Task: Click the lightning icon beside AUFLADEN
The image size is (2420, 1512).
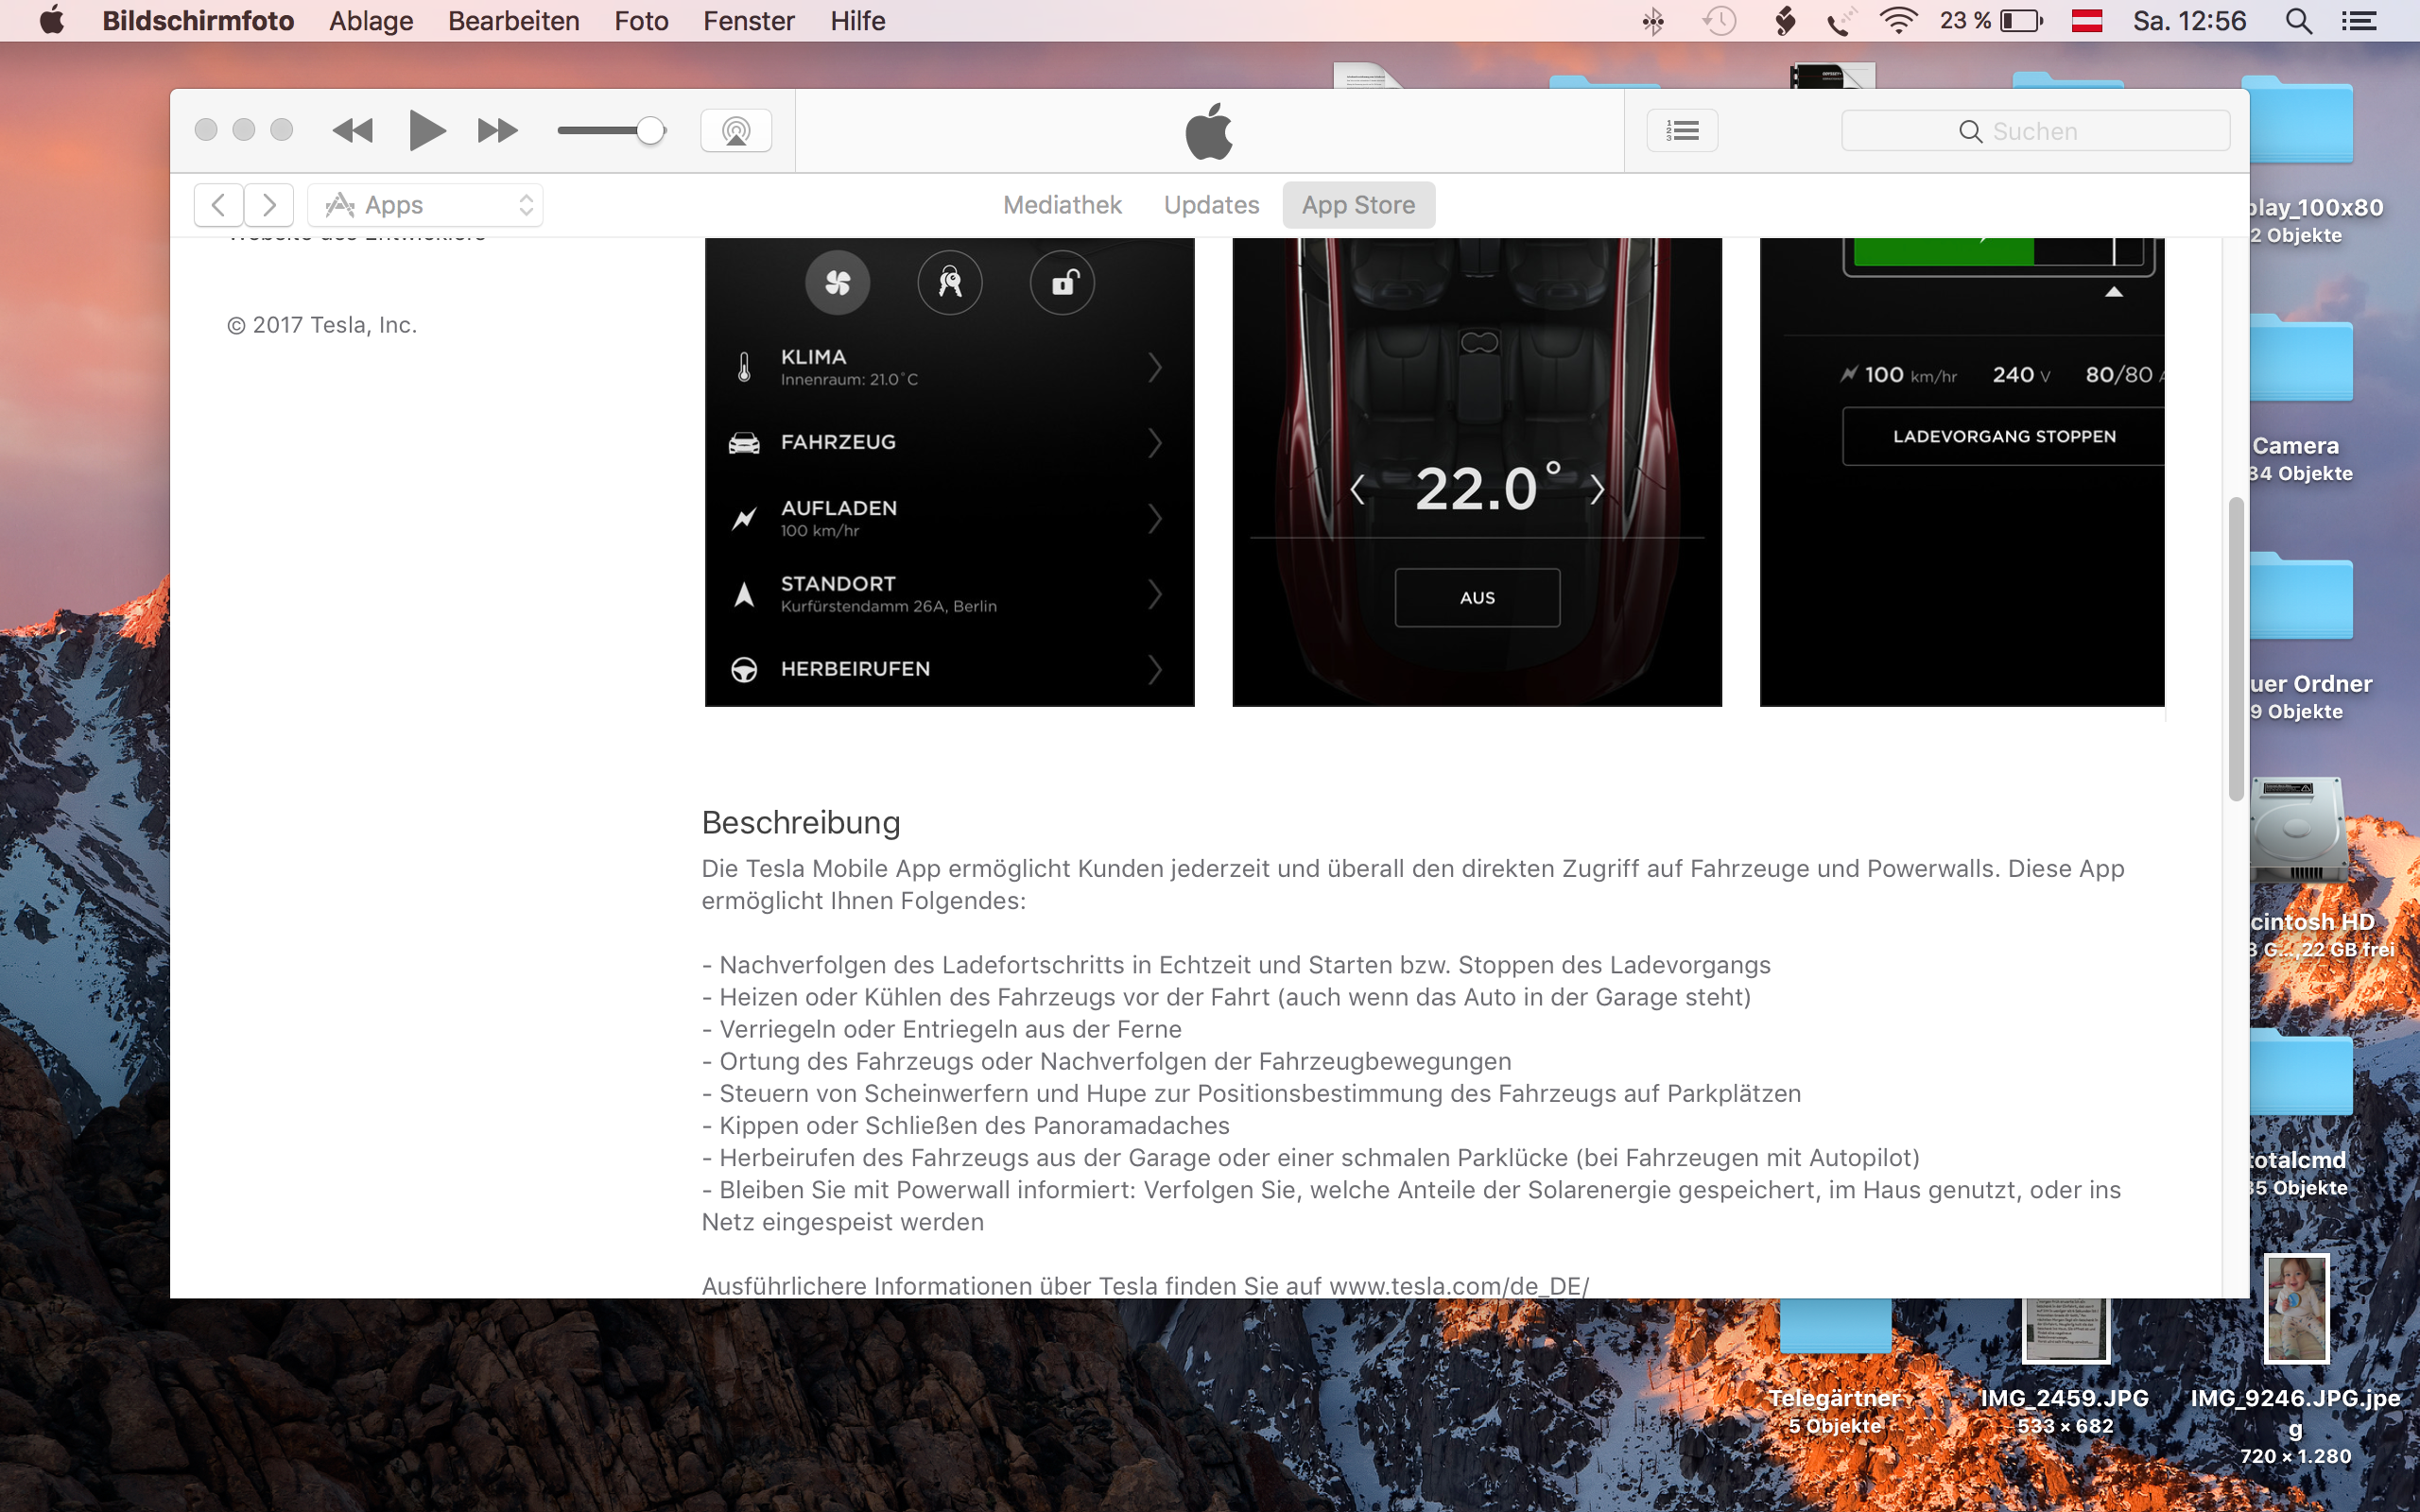Action: 744,518
